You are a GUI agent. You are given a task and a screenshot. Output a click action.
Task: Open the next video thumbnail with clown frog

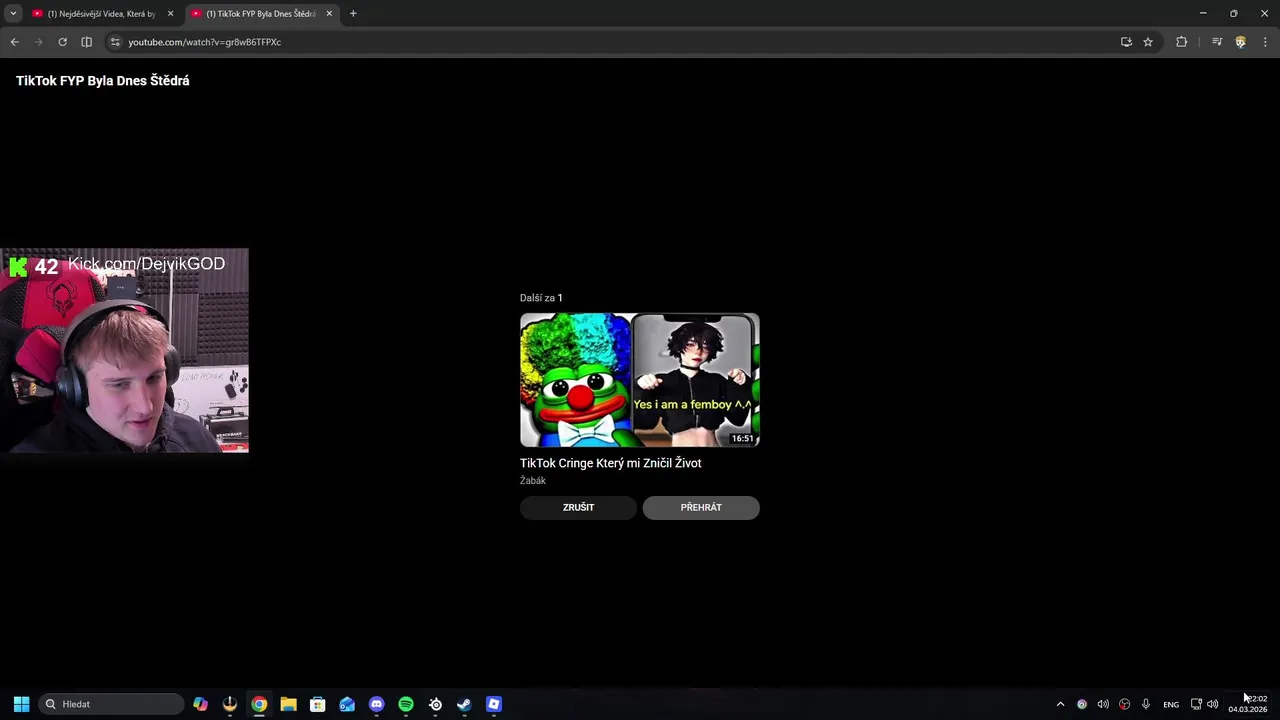click(640, 380)
